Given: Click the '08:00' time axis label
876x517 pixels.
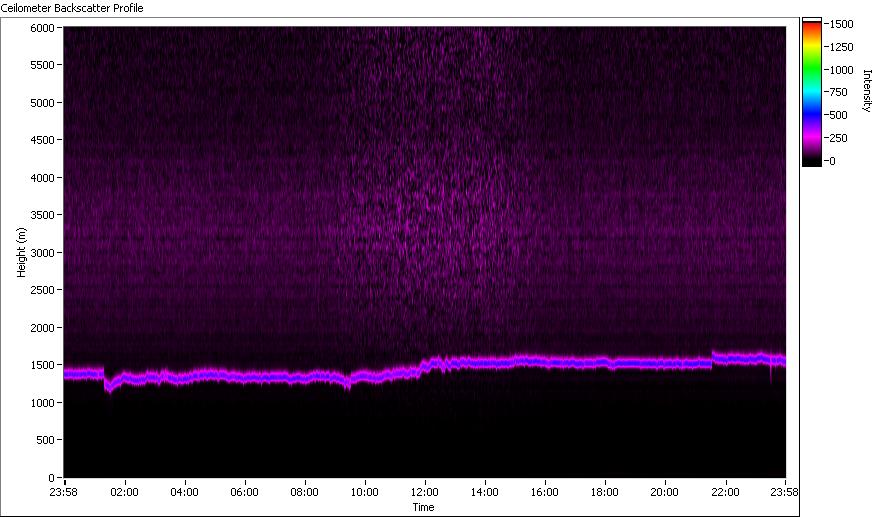Looking at the screenshot, I should [x=304, y=492].
